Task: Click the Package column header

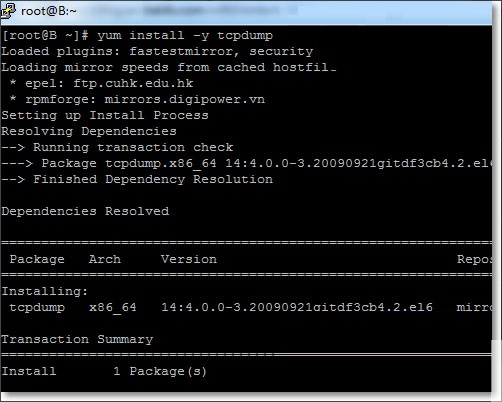Action: pyautogui.click(x=37, y=259)
